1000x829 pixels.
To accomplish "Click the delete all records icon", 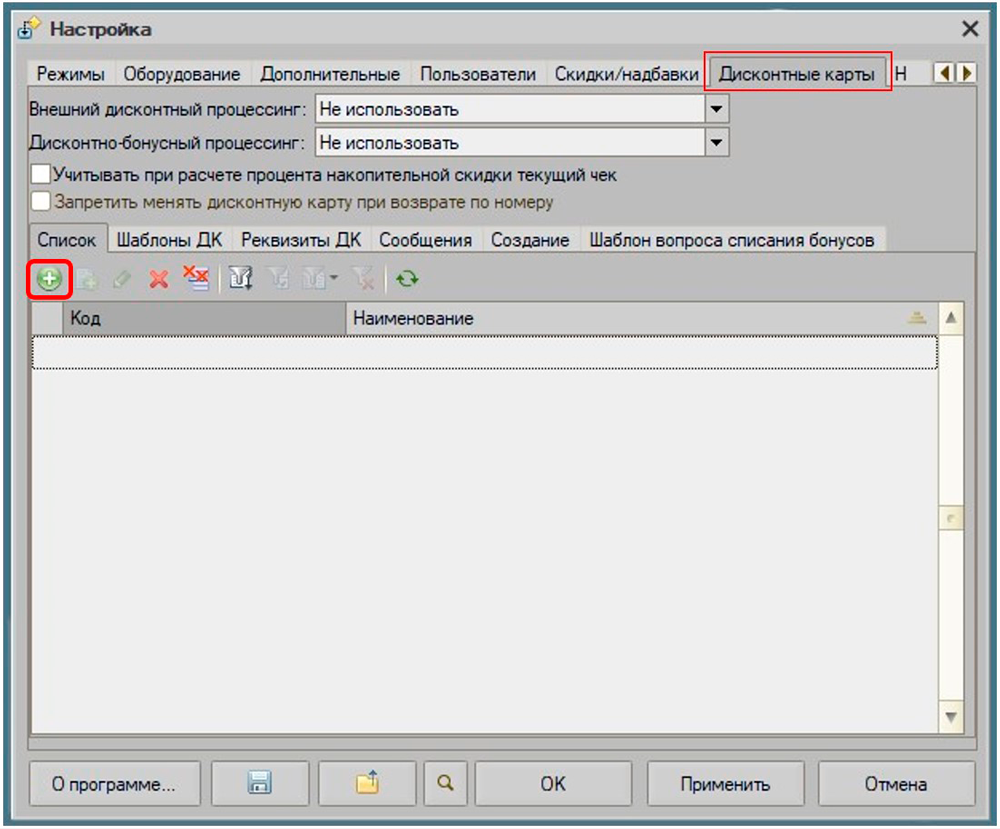I will [x=195, y=279].
